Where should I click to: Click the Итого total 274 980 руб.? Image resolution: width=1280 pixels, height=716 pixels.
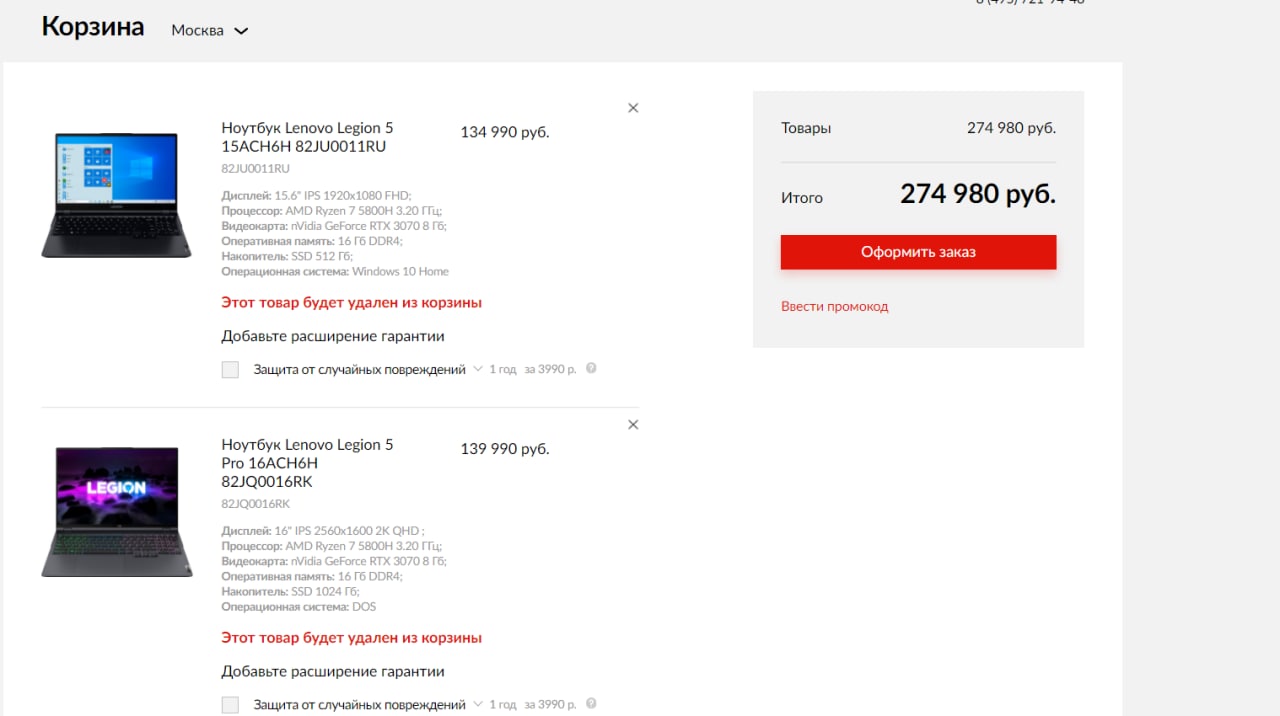pyautogui.click(x=978, y=194)
